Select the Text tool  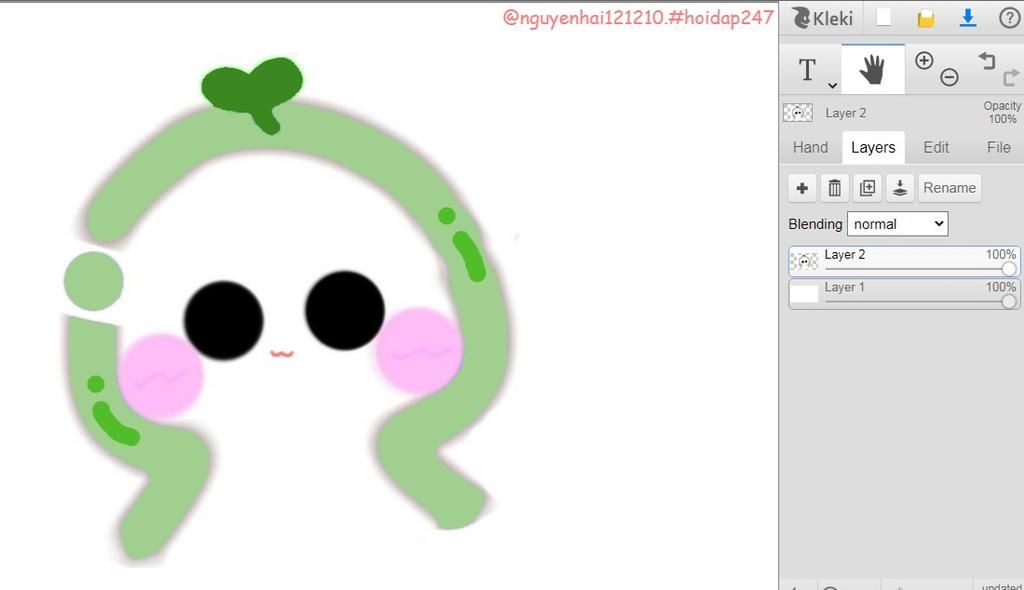pos(807,69)
